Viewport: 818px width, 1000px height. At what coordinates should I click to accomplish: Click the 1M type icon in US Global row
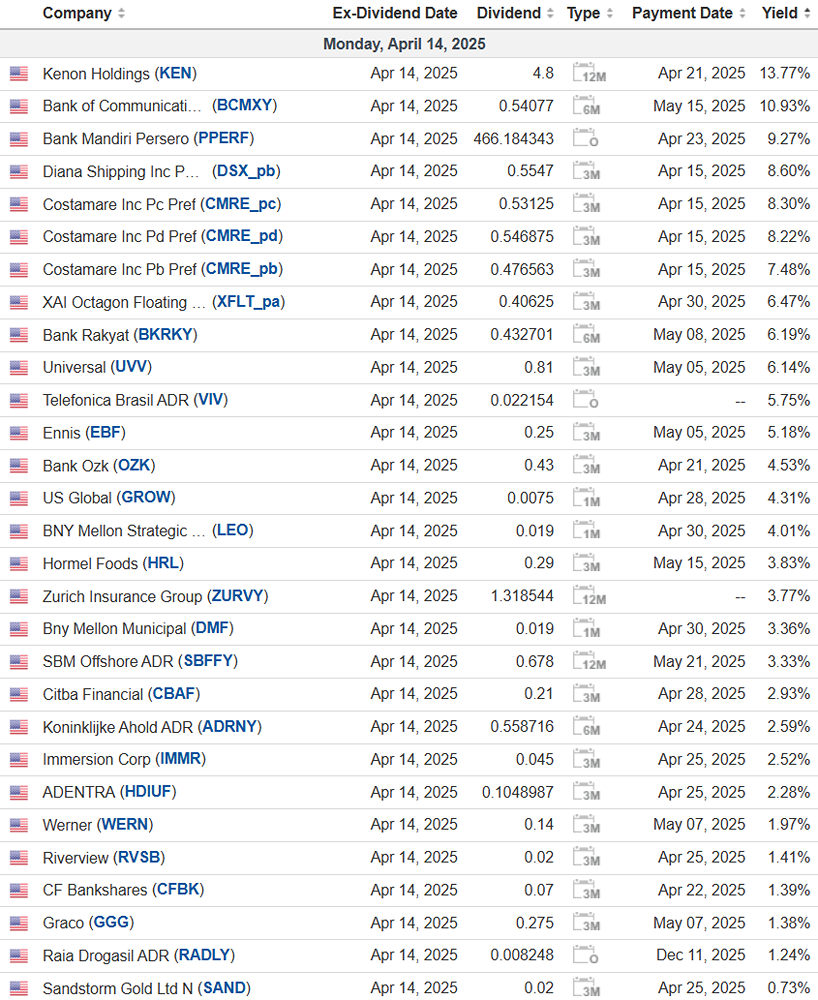coord(589,498)
